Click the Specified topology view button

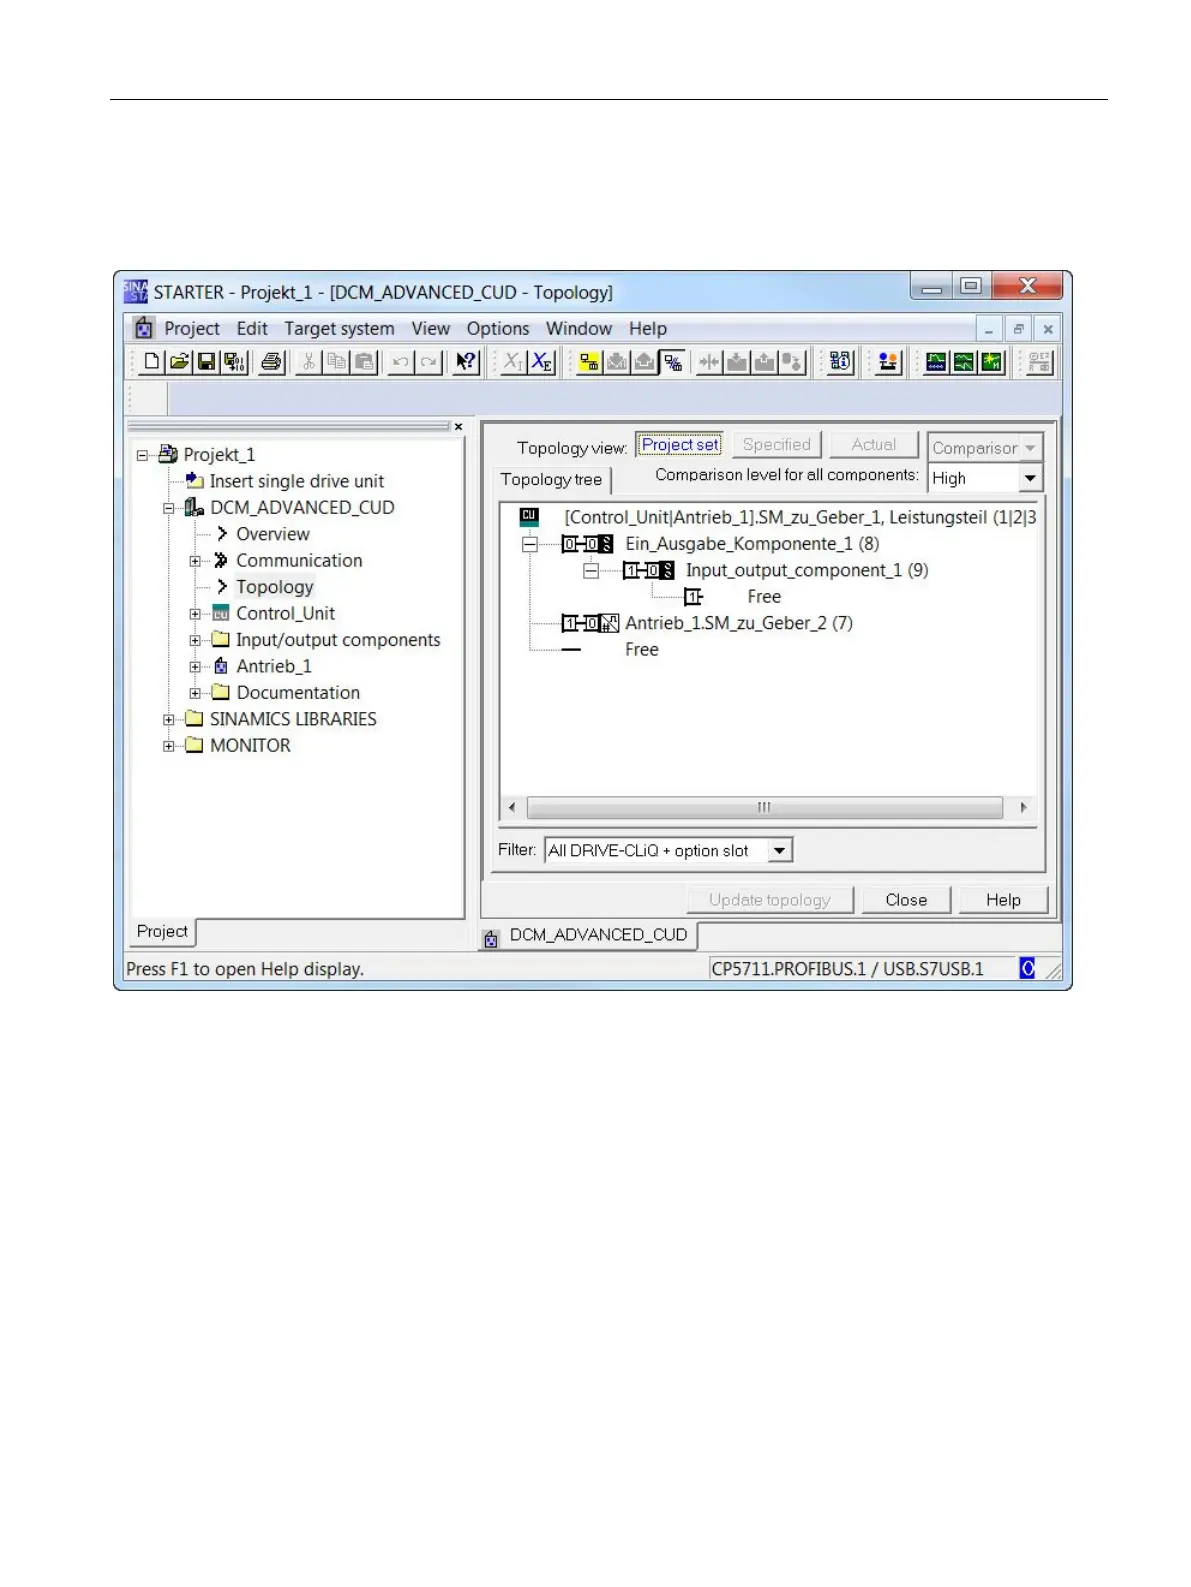tap(777, 445)
